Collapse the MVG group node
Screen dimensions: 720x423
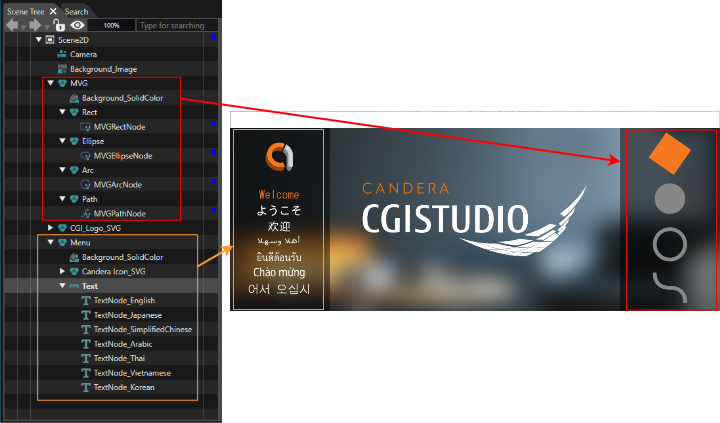coord(51,83)
